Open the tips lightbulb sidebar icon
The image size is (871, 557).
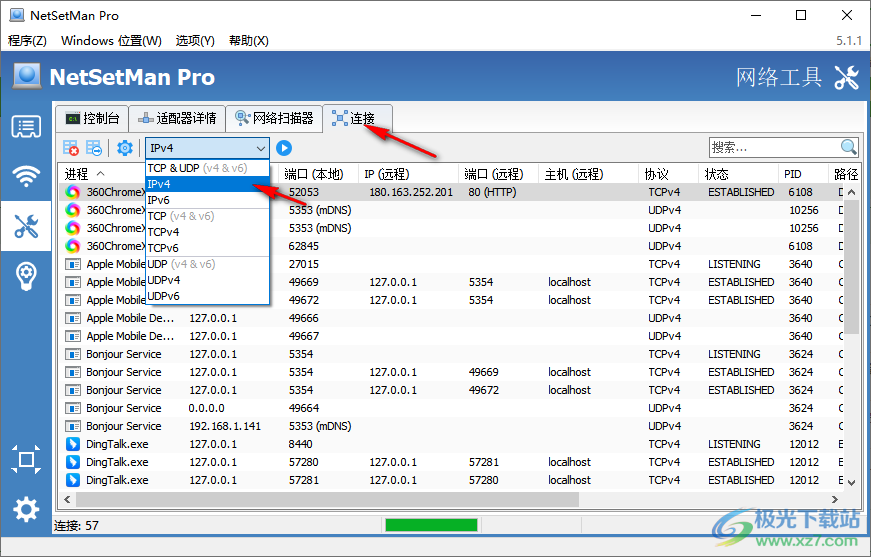point(26,275)
